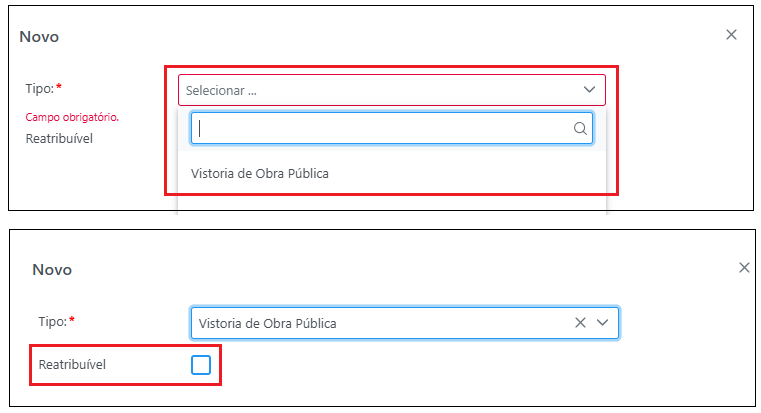Image resolution: width=761 pixels, height=413 pixels.
Task: Open the combo box showing Vistoria de Obra Pública
Action: click(380, 323)
